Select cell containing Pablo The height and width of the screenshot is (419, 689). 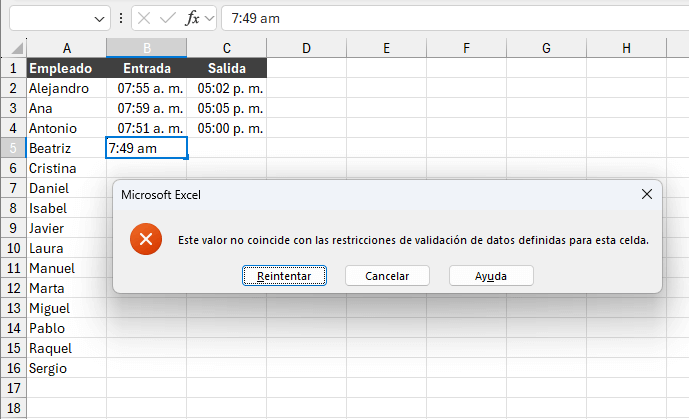[66, 328]
